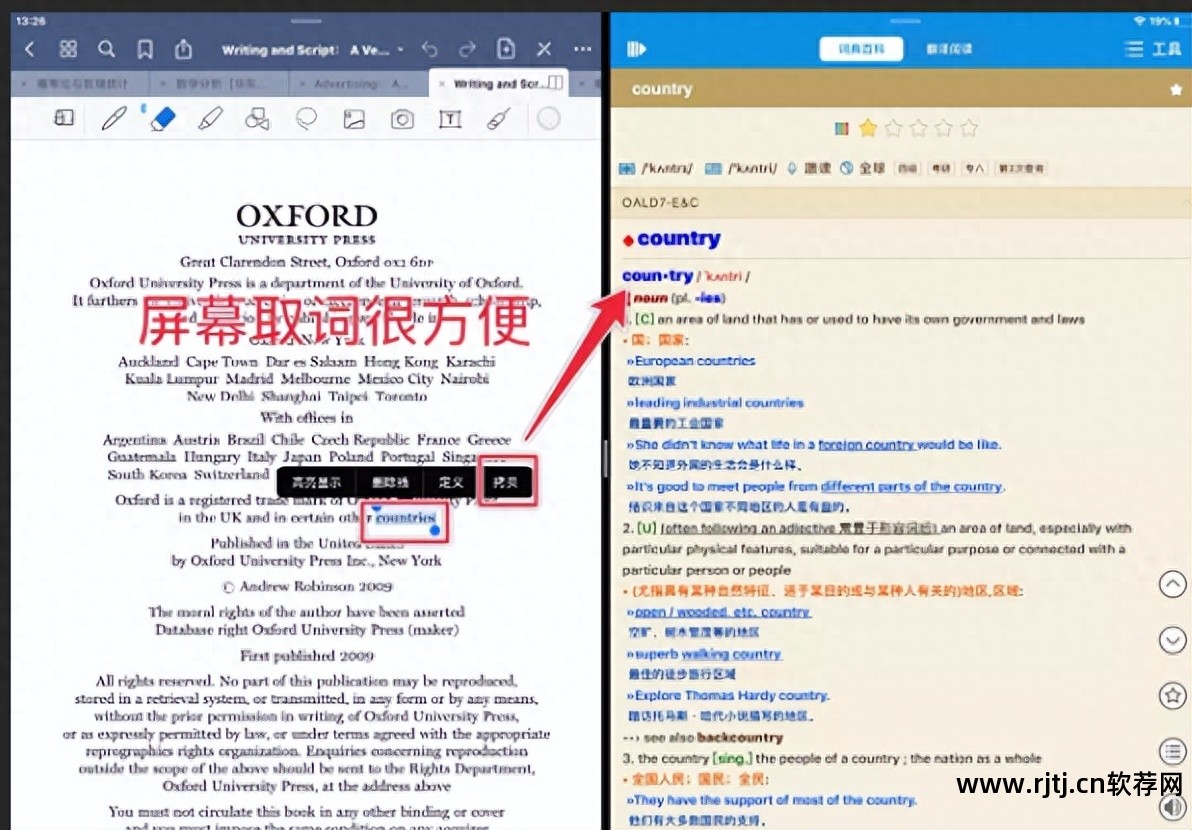Open the eraser size circle option

(548, 119)
